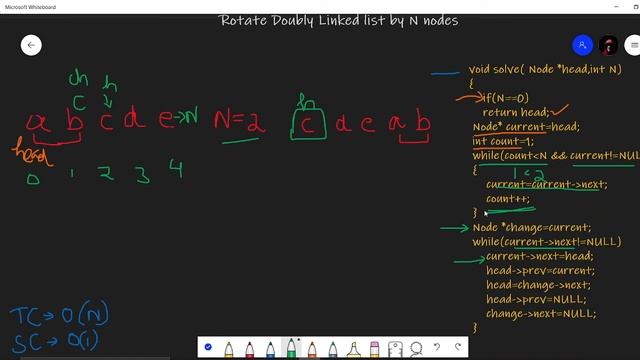Select the eraser tool
Viewport: 640px width, 360px height.
pos(374,349)
